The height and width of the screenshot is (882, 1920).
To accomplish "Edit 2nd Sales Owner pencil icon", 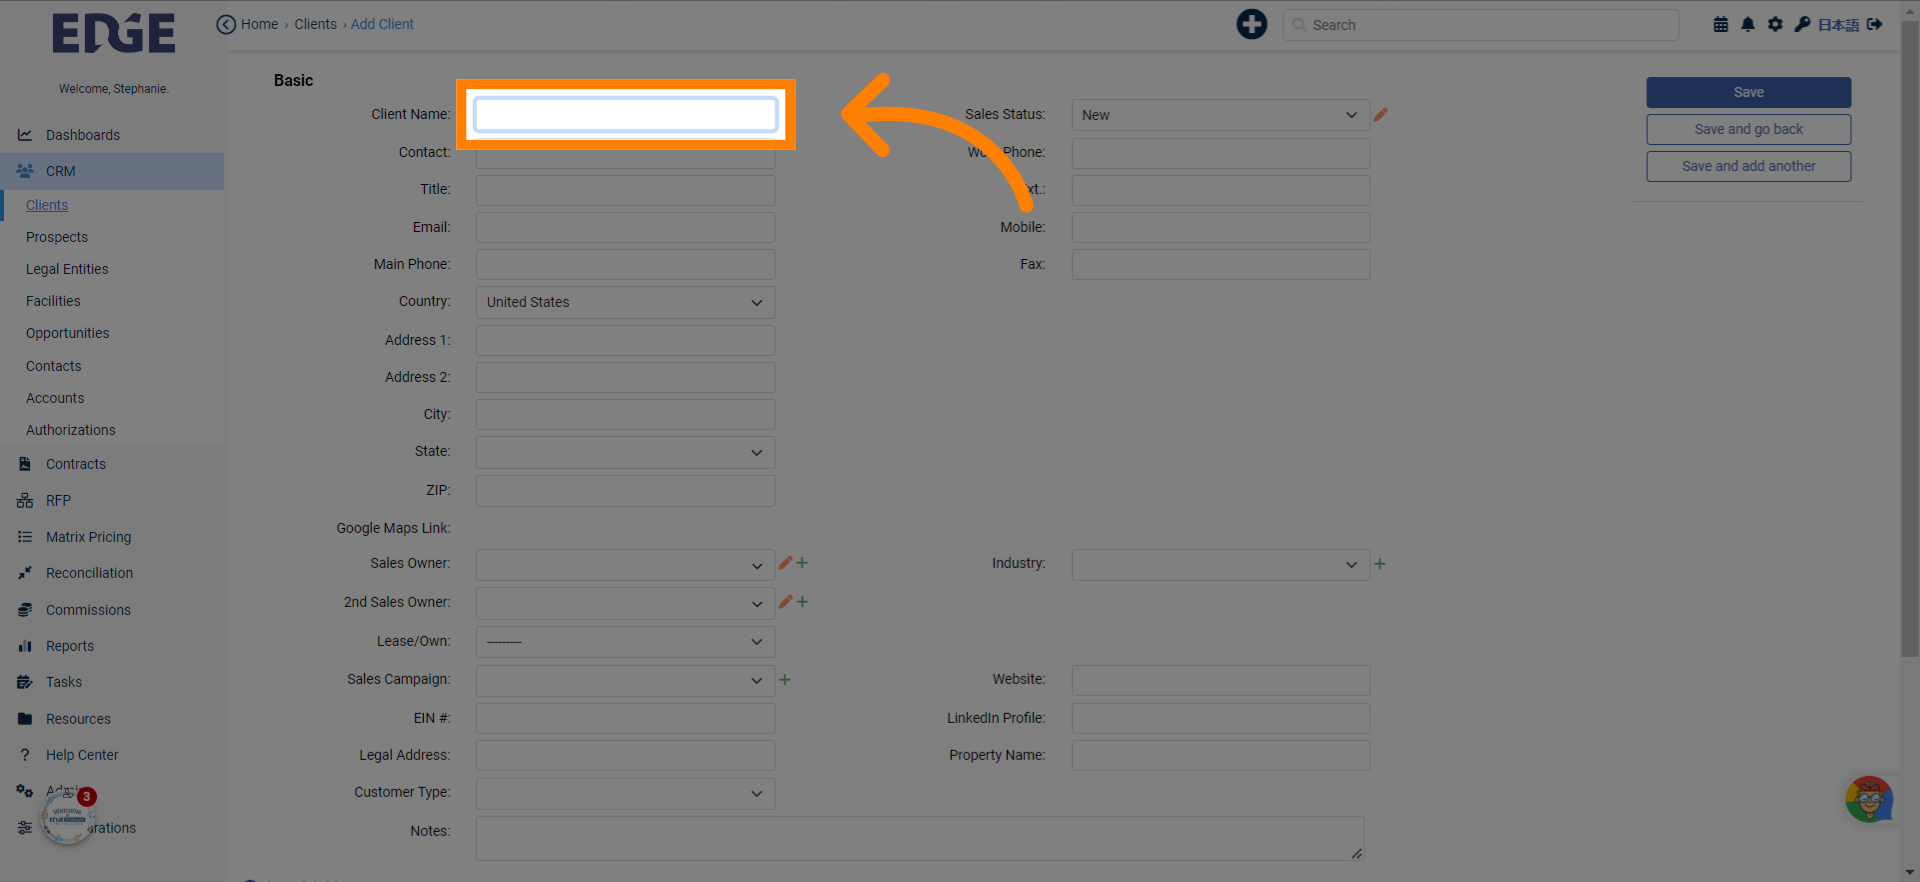I will pyautogui.click(x=785, y=602).
